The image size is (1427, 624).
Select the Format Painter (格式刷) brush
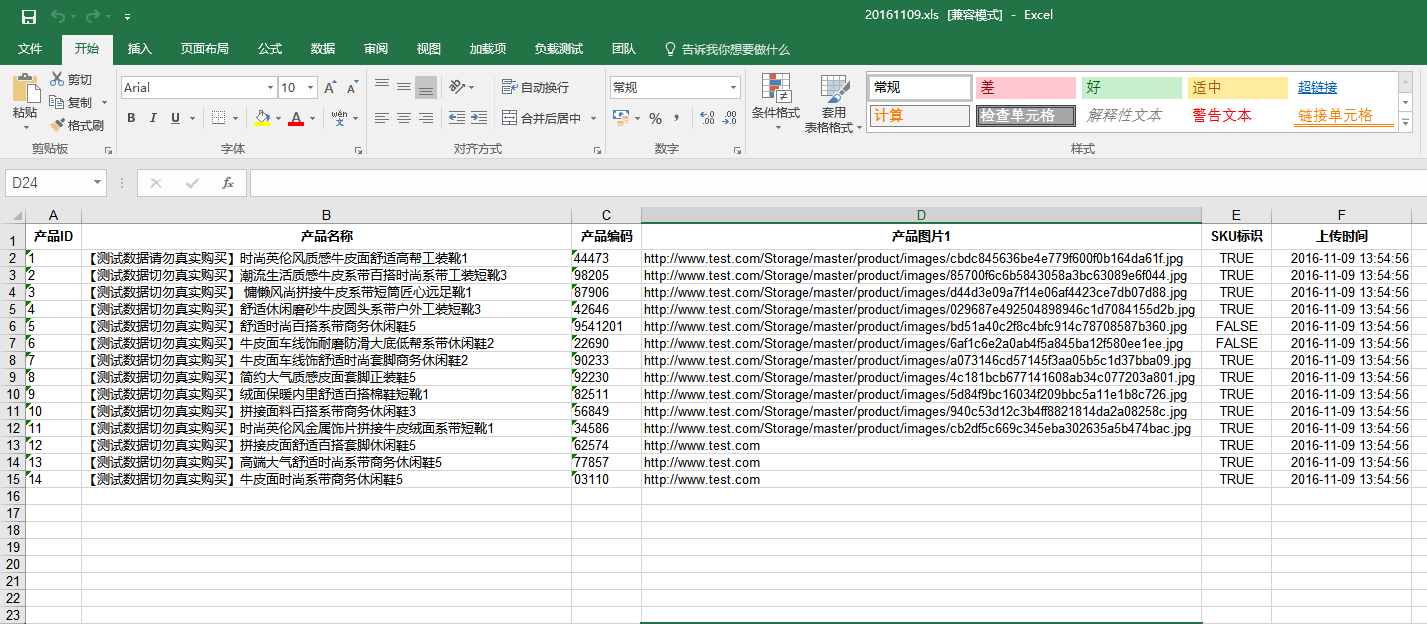(x=57, y=125)
